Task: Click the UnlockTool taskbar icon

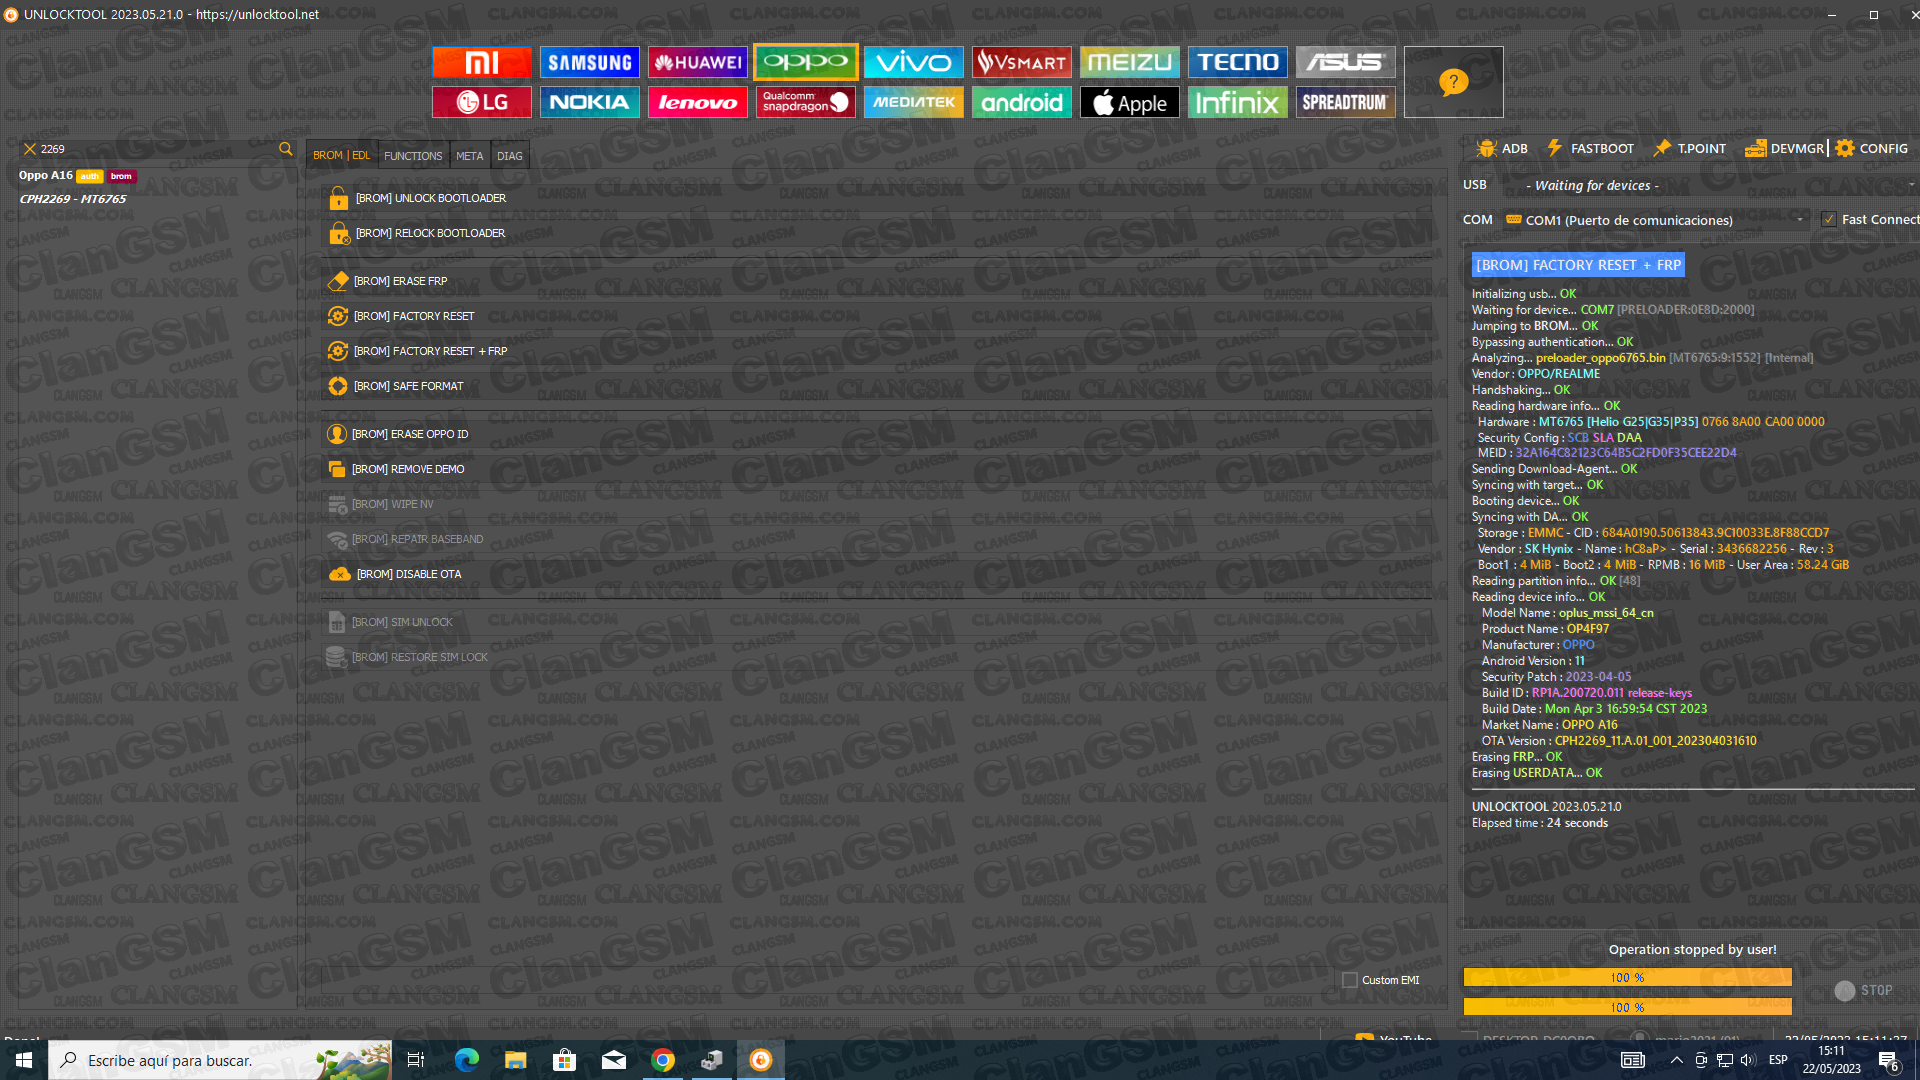Action: [761, 1060]
